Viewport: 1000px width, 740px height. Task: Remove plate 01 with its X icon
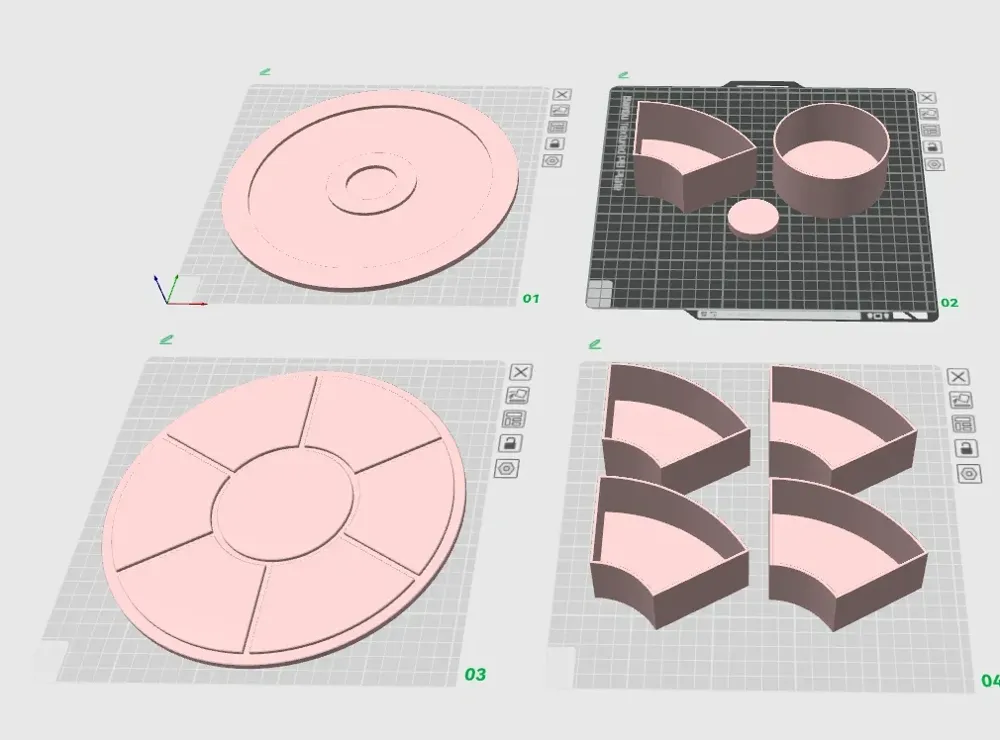pos(562,94)
